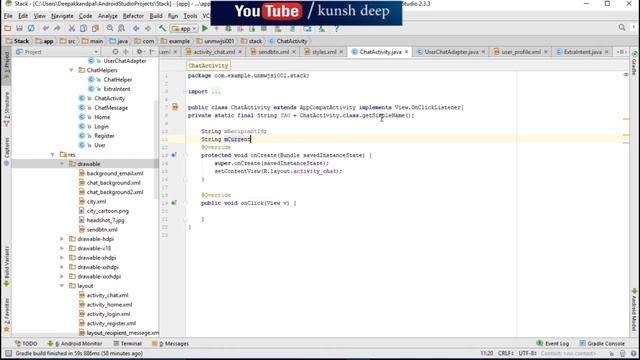Open the Android Monitor tool window

pos(75,344)
